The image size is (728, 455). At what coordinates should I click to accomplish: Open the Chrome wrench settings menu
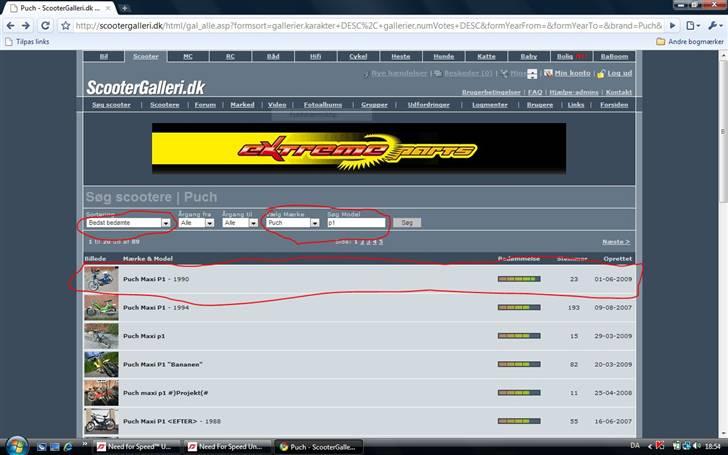point(715,26)
